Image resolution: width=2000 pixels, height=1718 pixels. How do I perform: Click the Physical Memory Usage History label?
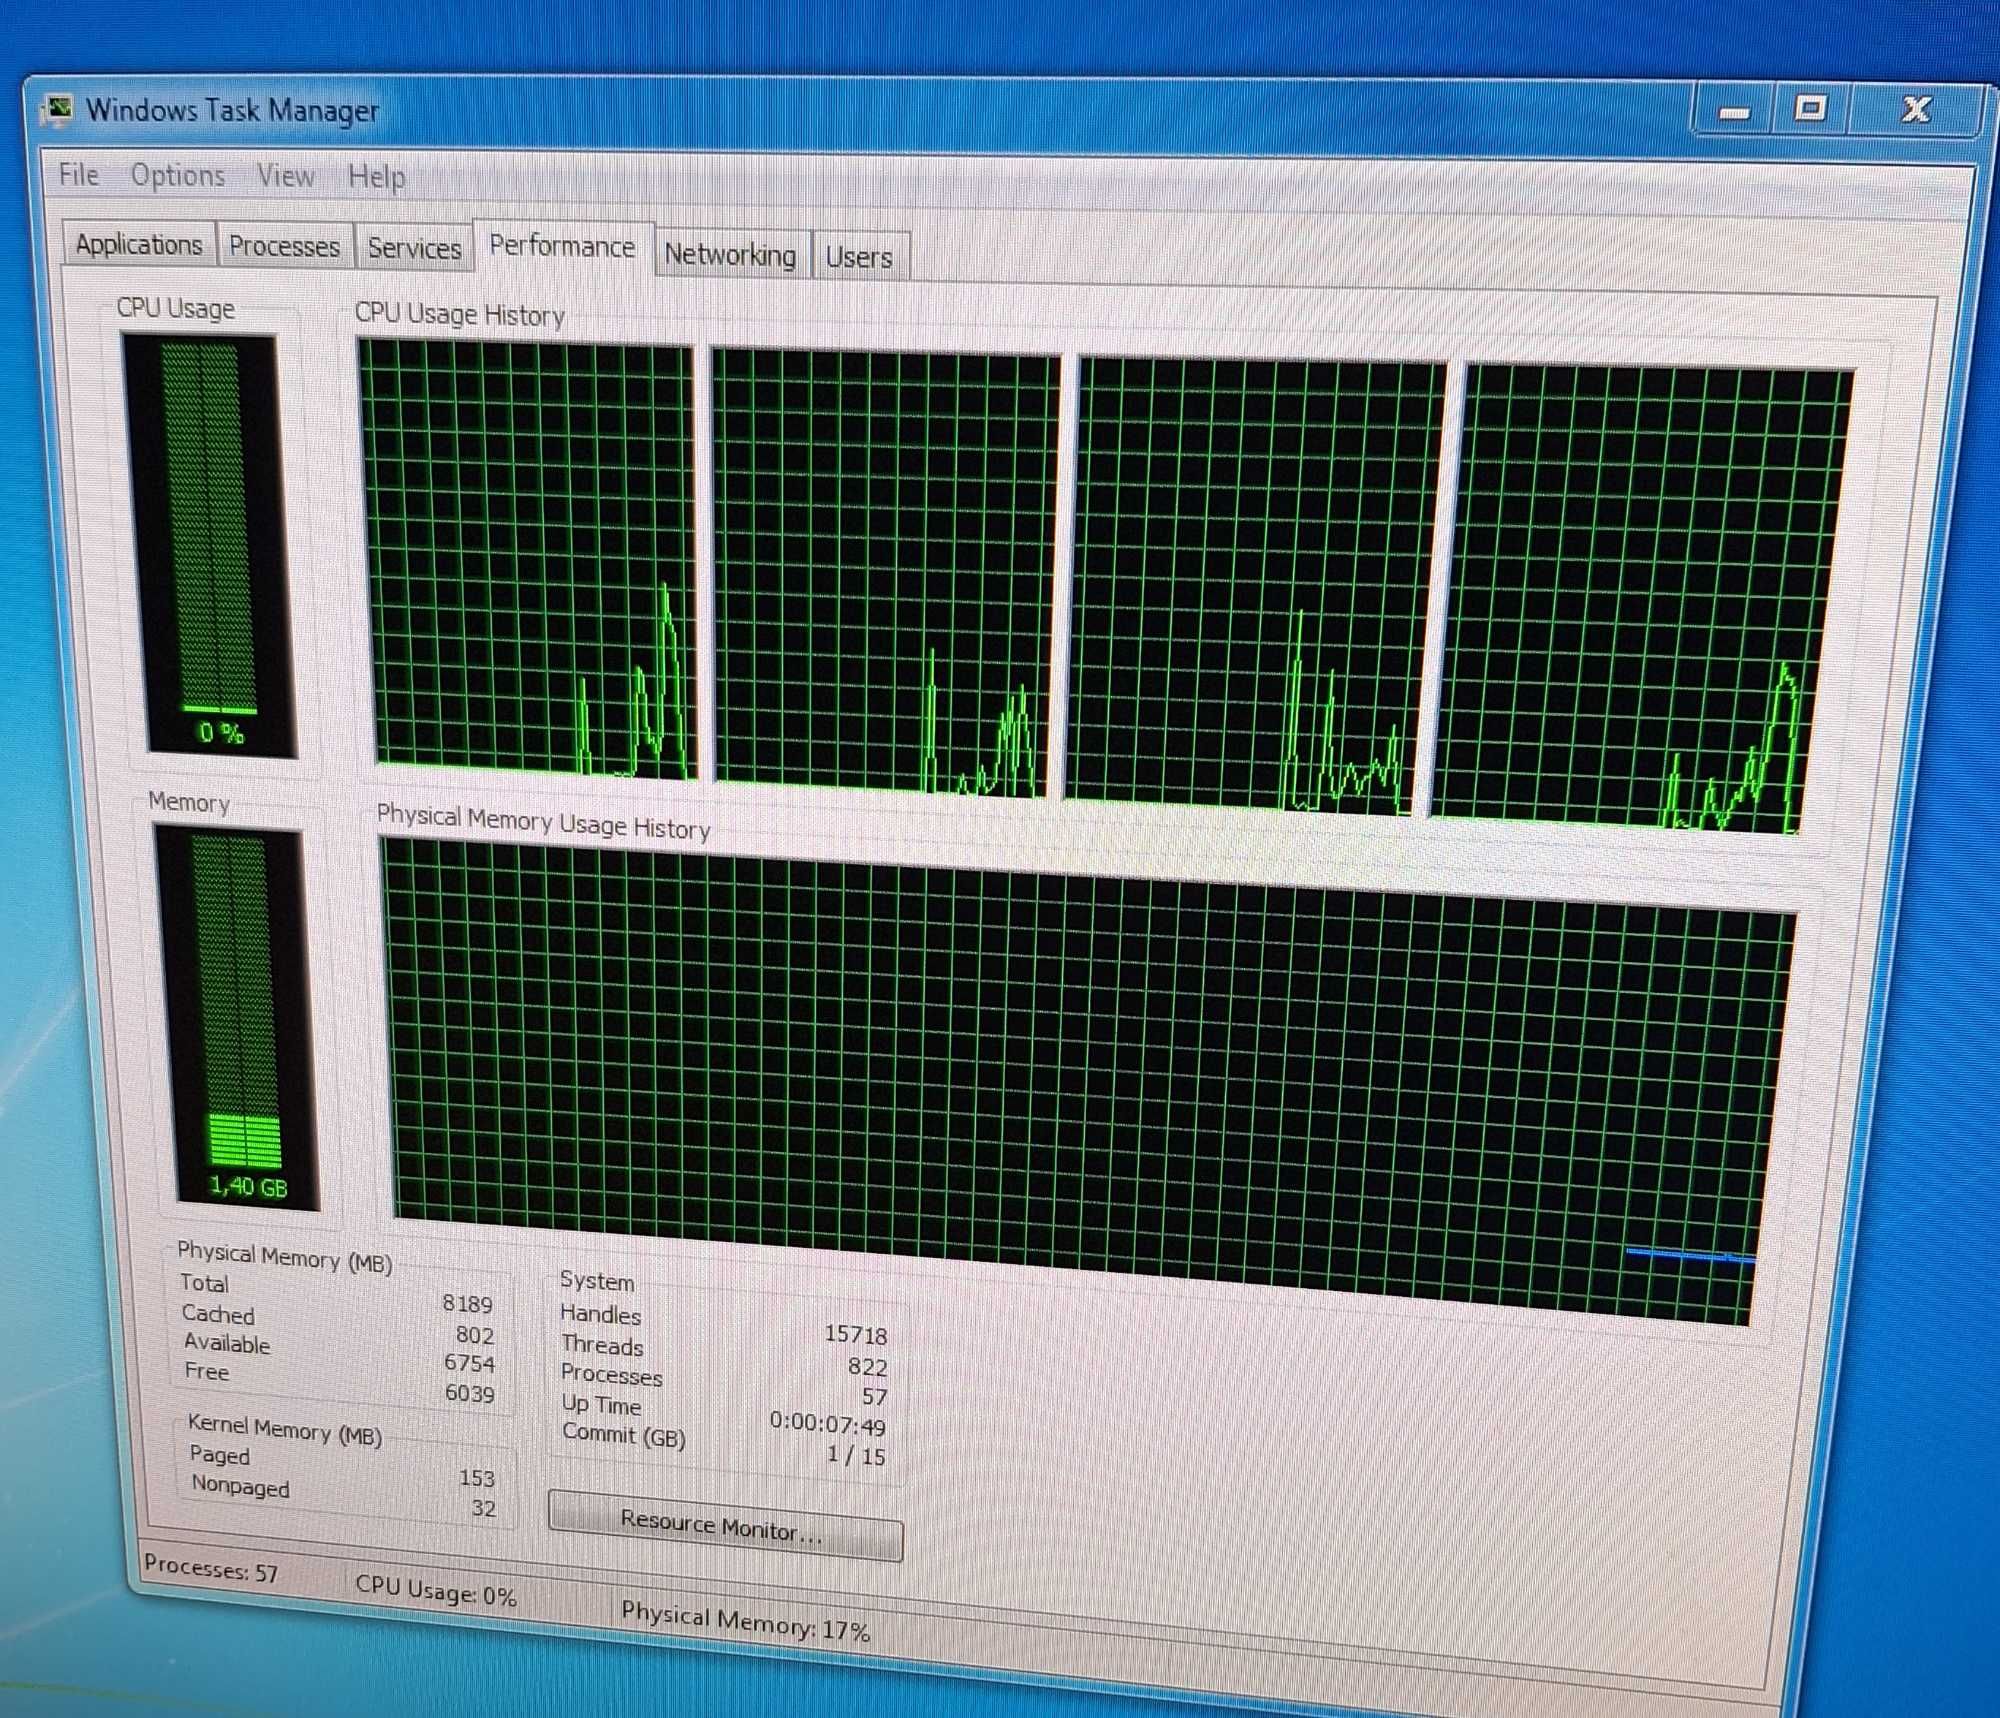[x=543, y=822]
